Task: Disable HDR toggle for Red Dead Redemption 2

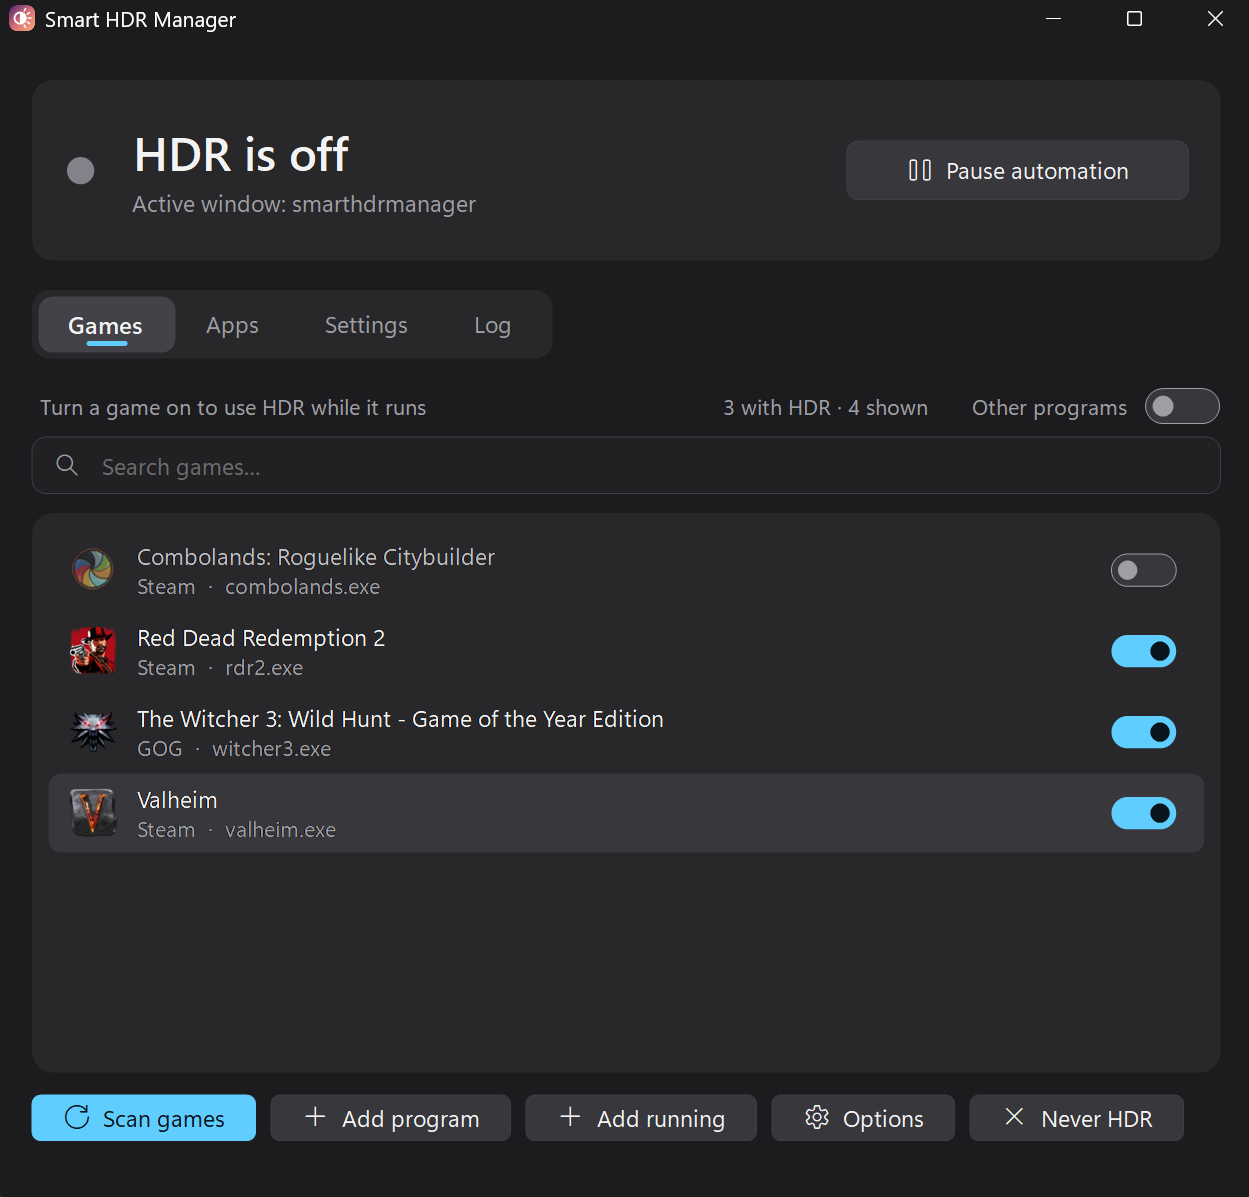Action: (x=1144, y=651)
